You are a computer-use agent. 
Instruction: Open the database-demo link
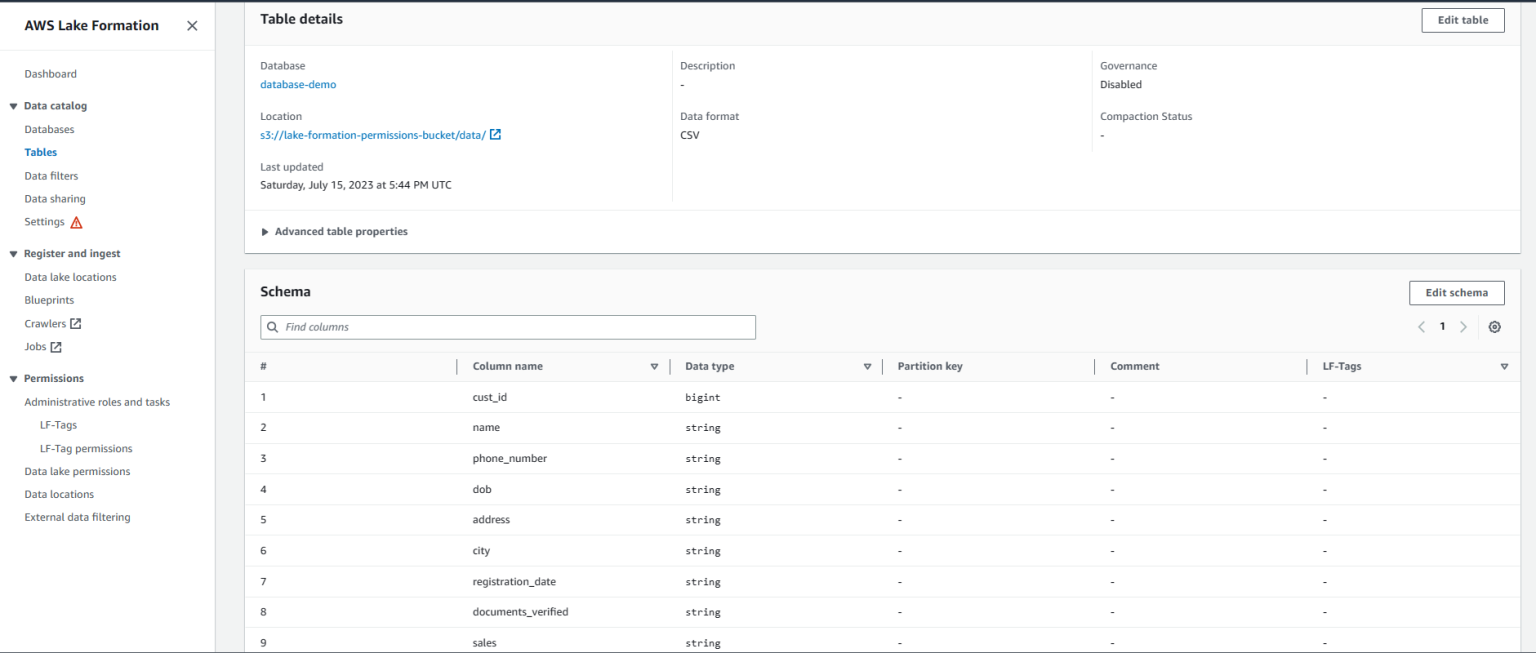pyautogui.click(x=297, y=84)
